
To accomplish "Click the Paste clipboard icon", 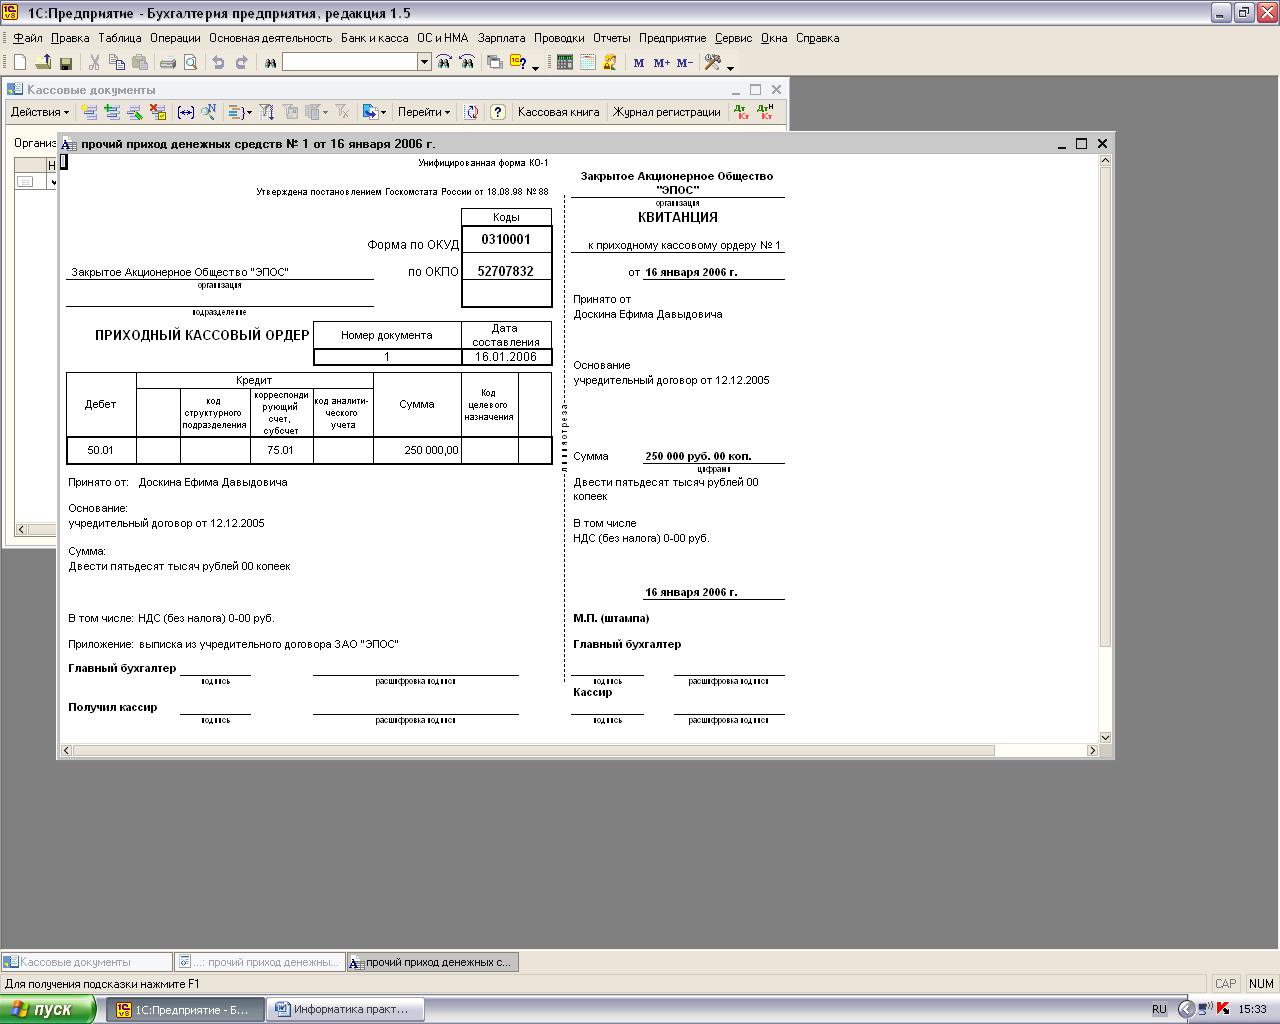I will point(140,62).
